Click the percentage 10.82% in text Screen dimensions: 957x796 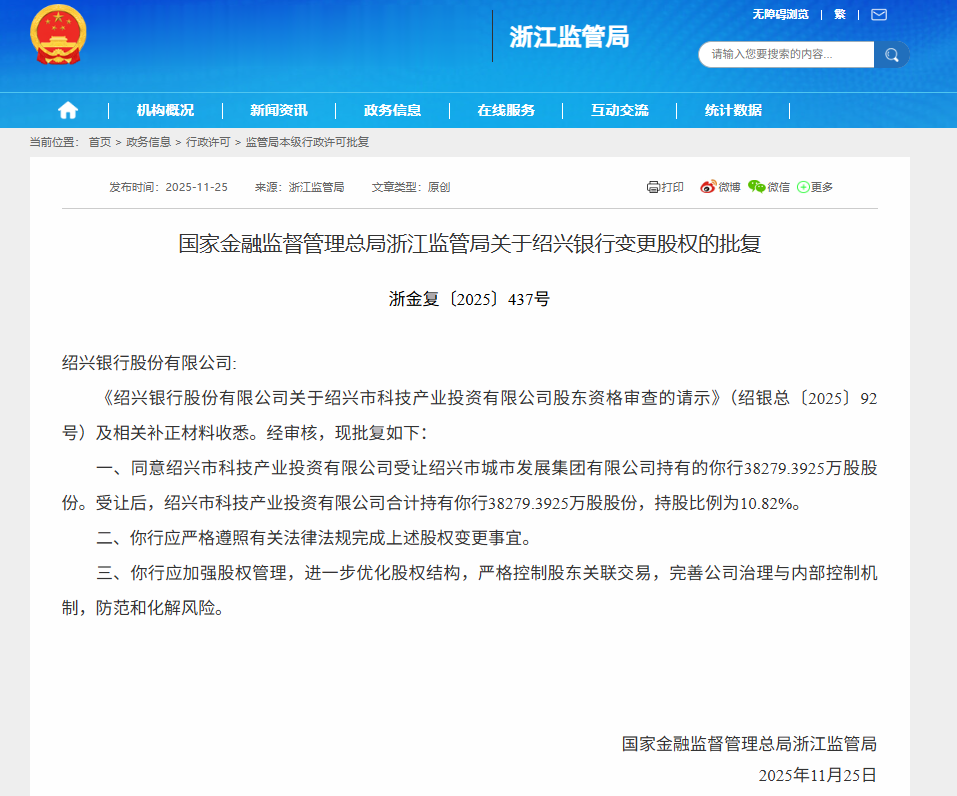(x=766, y=504)
